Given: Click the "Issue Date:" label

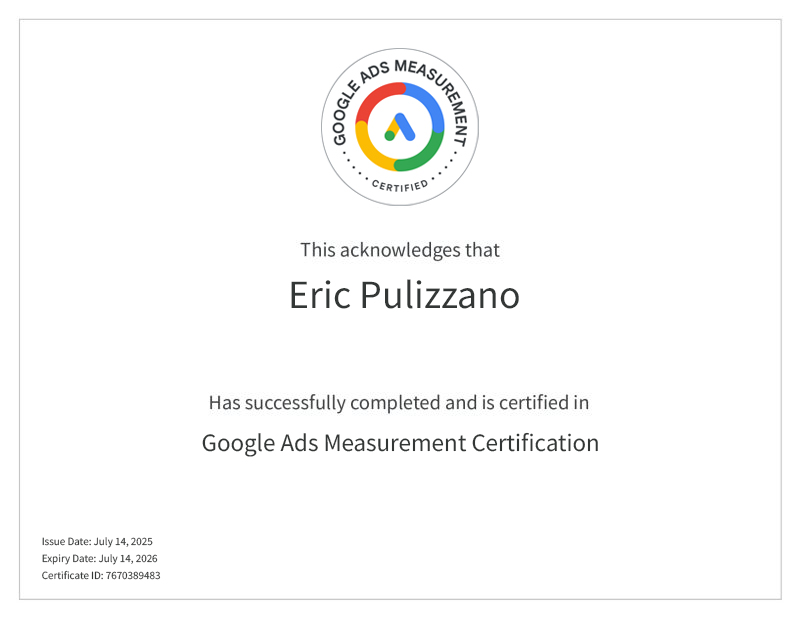Looking at the screenshot, I should pyautogui.click(x=66, y=541).
